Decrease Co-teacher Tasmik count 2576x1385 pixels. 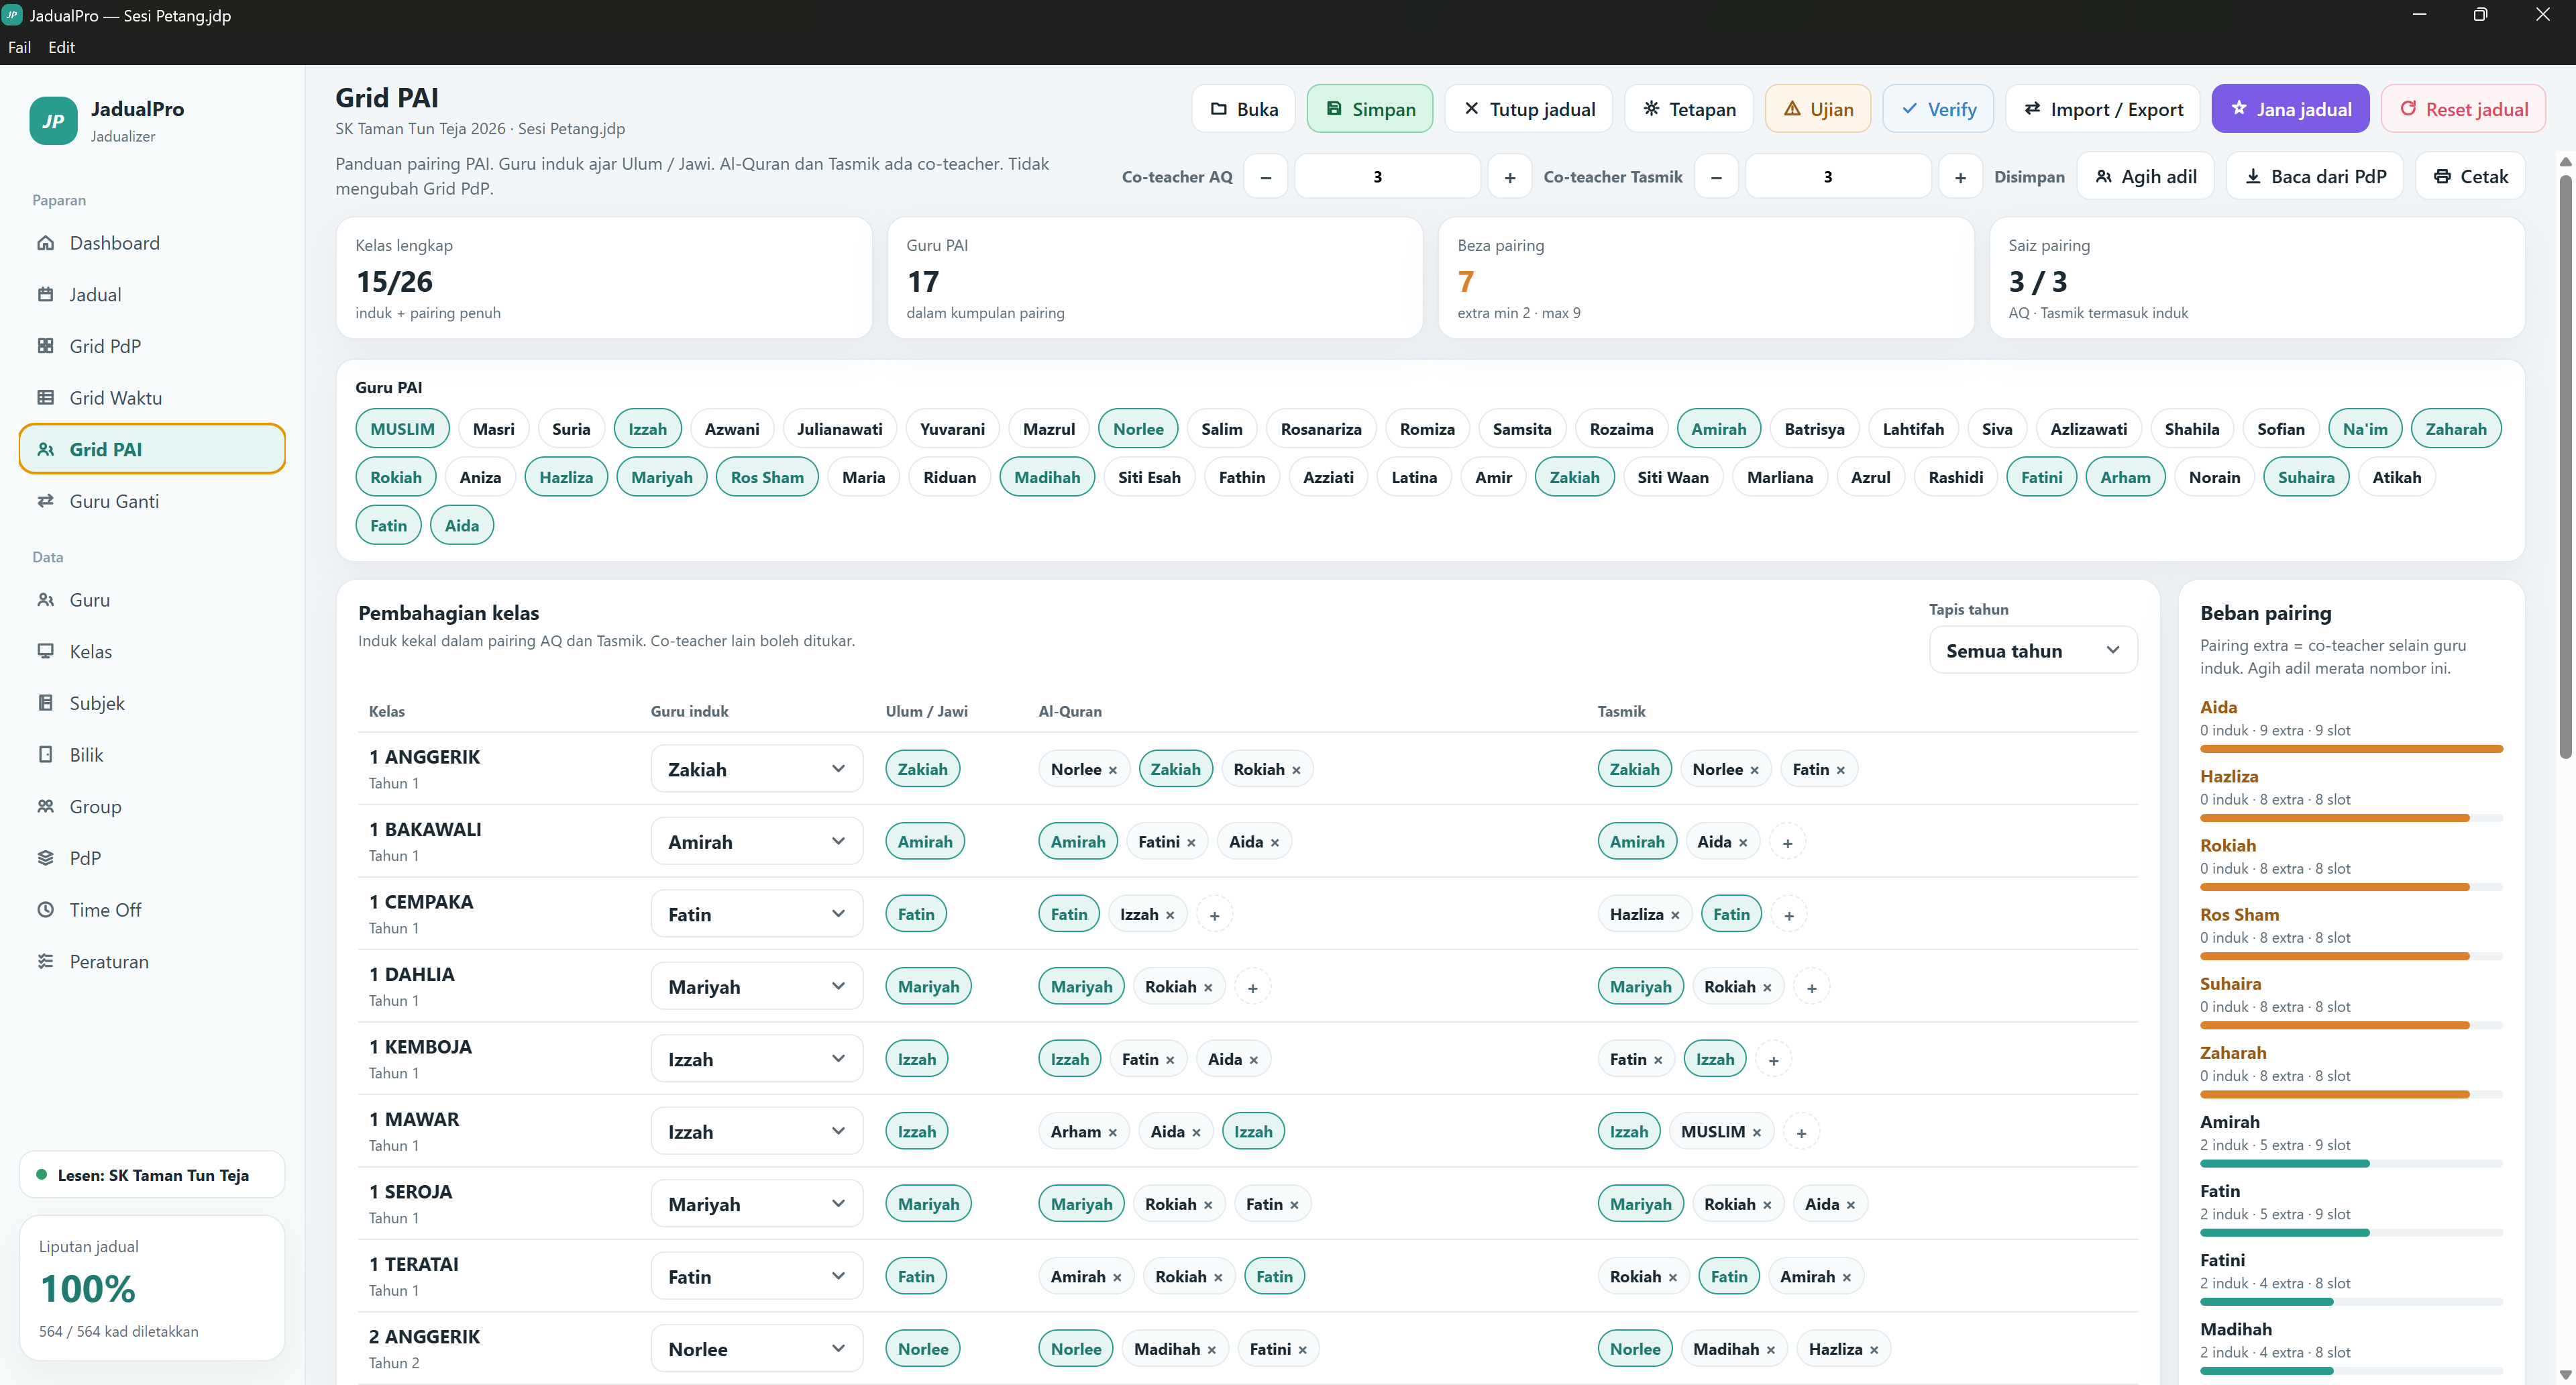[x=1716, y=177]
